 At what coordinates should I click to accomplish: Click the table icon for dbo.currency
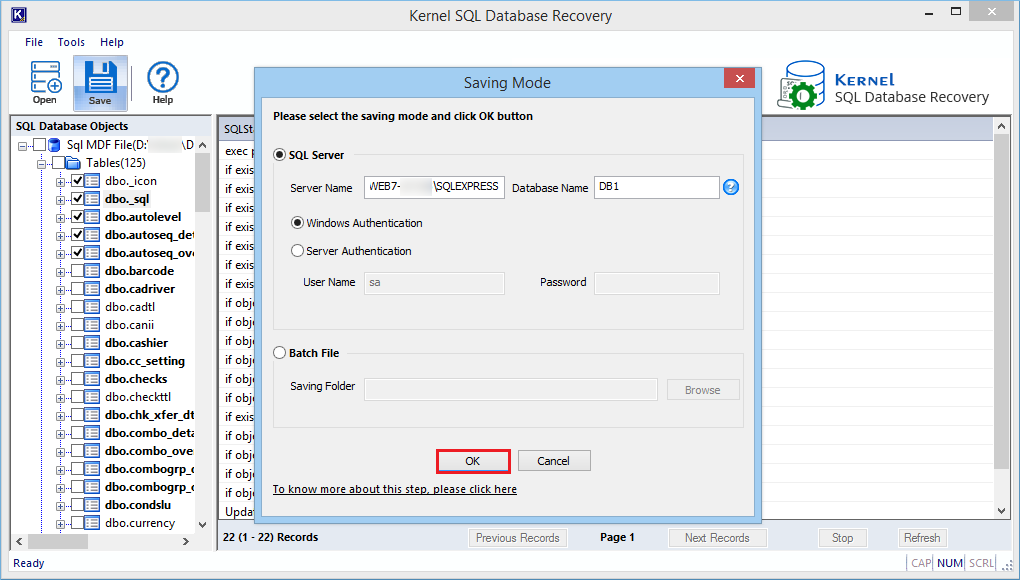click(92, 523)
